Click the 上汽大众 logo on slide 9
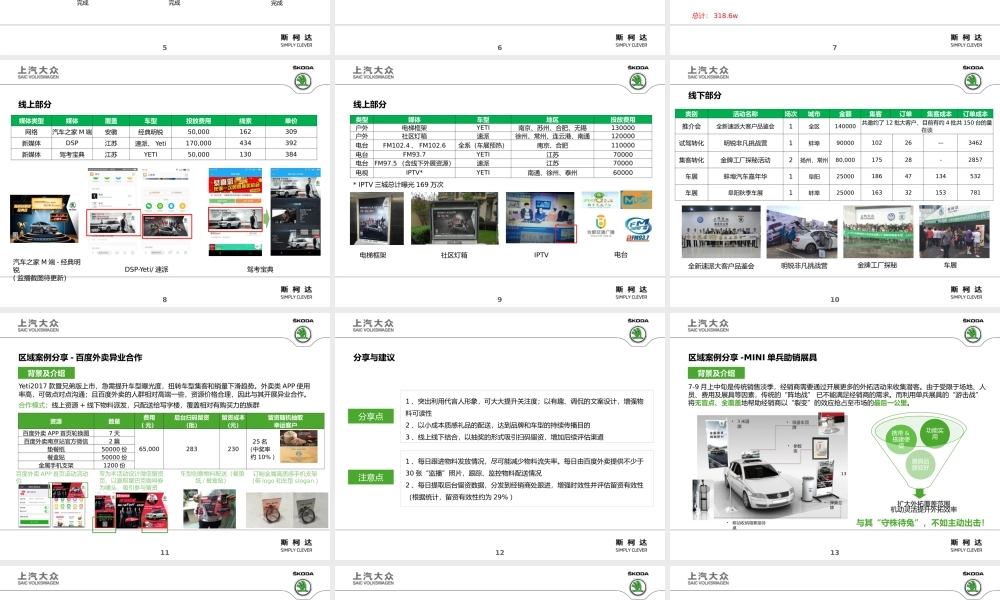This screenshot has width=1000, height=600. 373,72
